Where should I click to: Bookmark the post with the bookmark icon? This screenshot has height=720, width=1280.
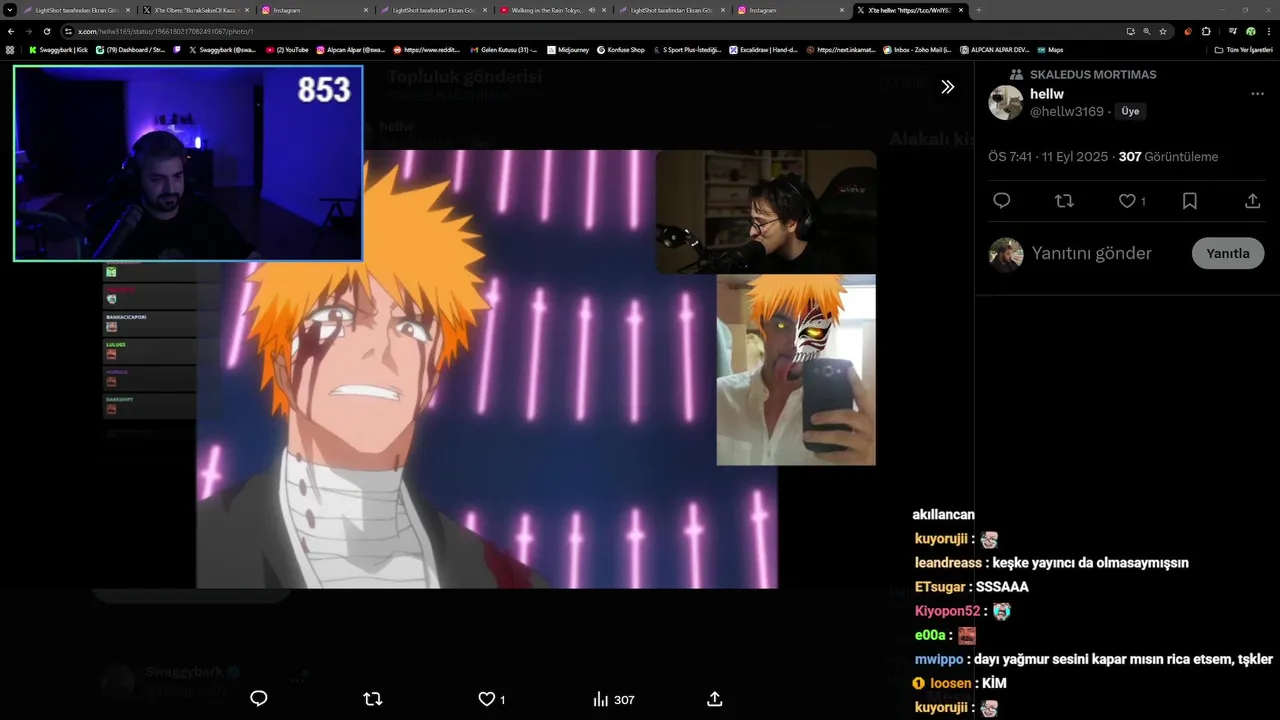tap(1190, 201)
